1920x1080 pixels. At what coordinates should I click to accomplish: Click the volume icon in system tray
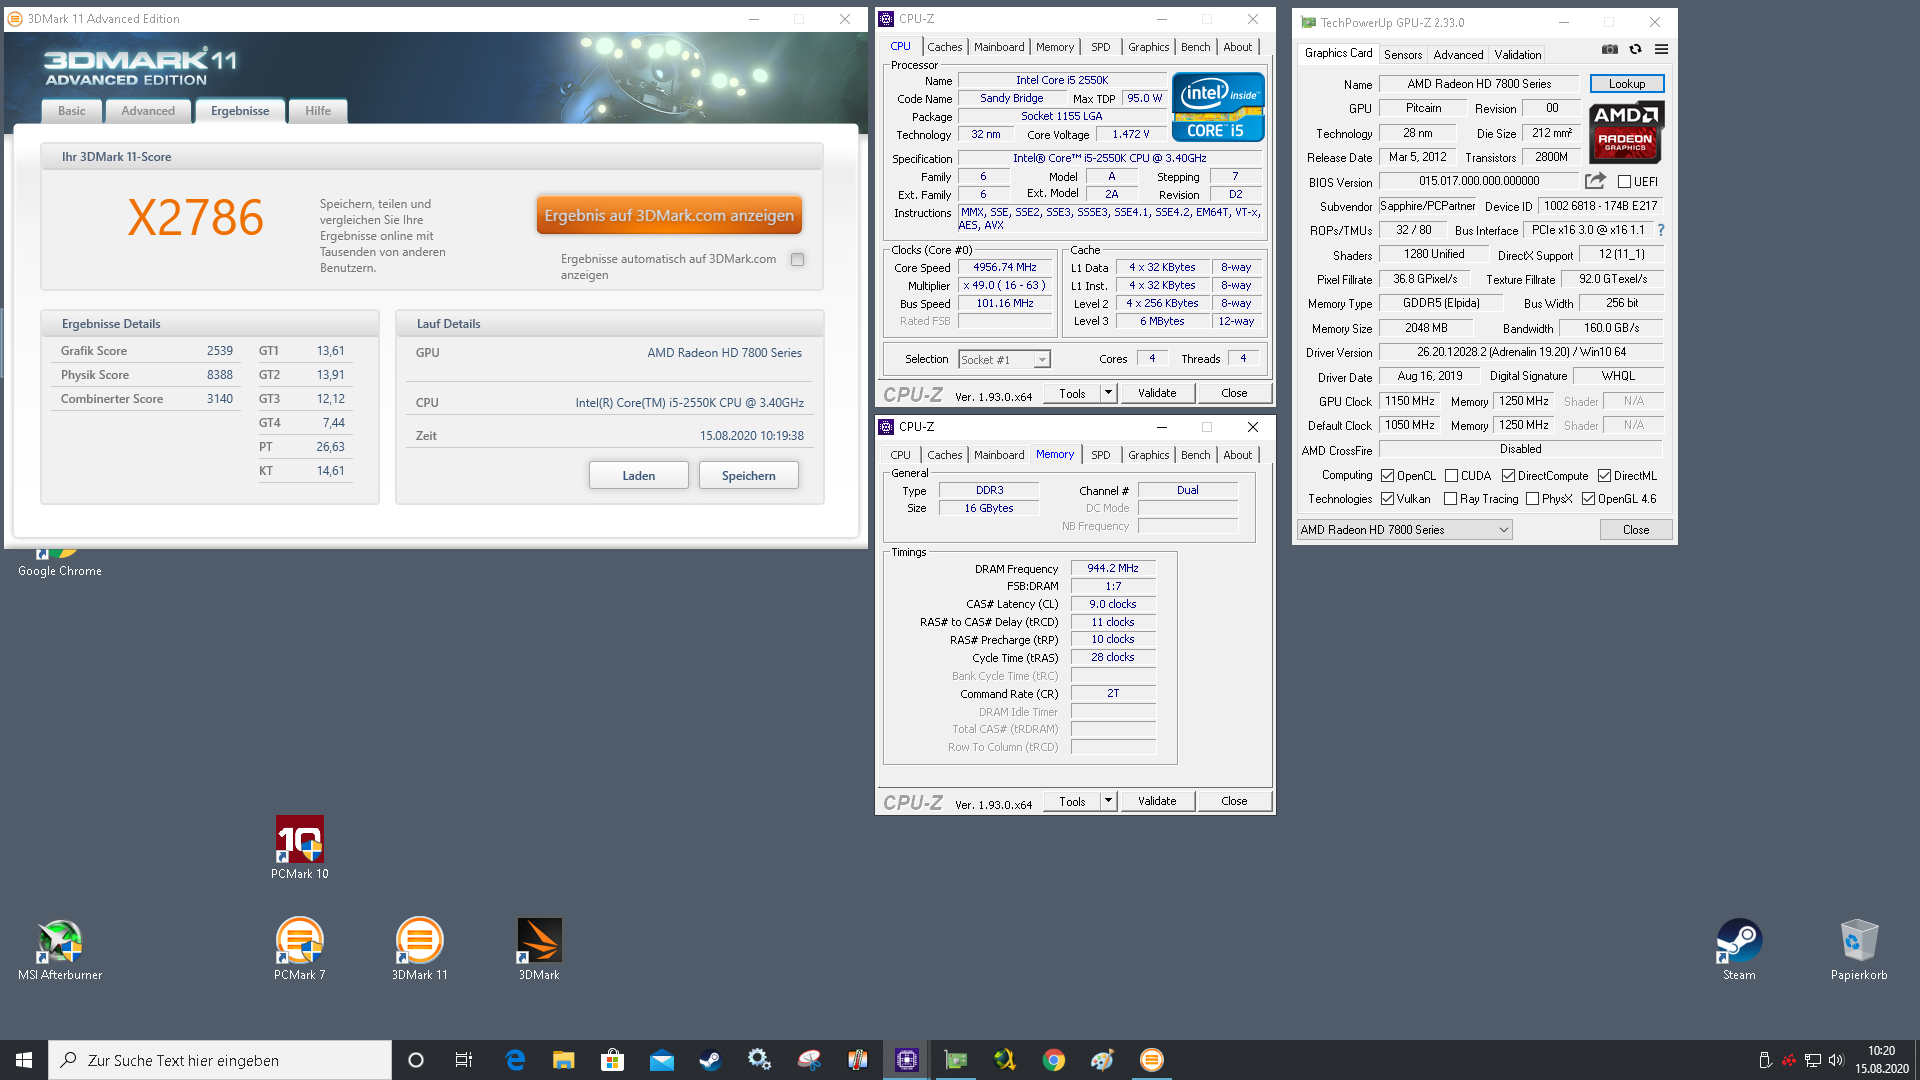click(1835, 1060)
